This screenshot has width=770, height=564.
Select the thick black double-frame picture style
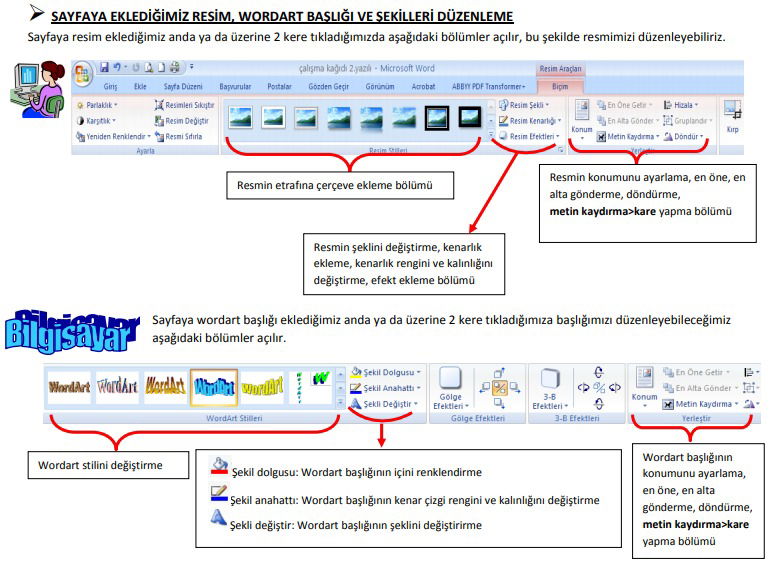(437, 118)
